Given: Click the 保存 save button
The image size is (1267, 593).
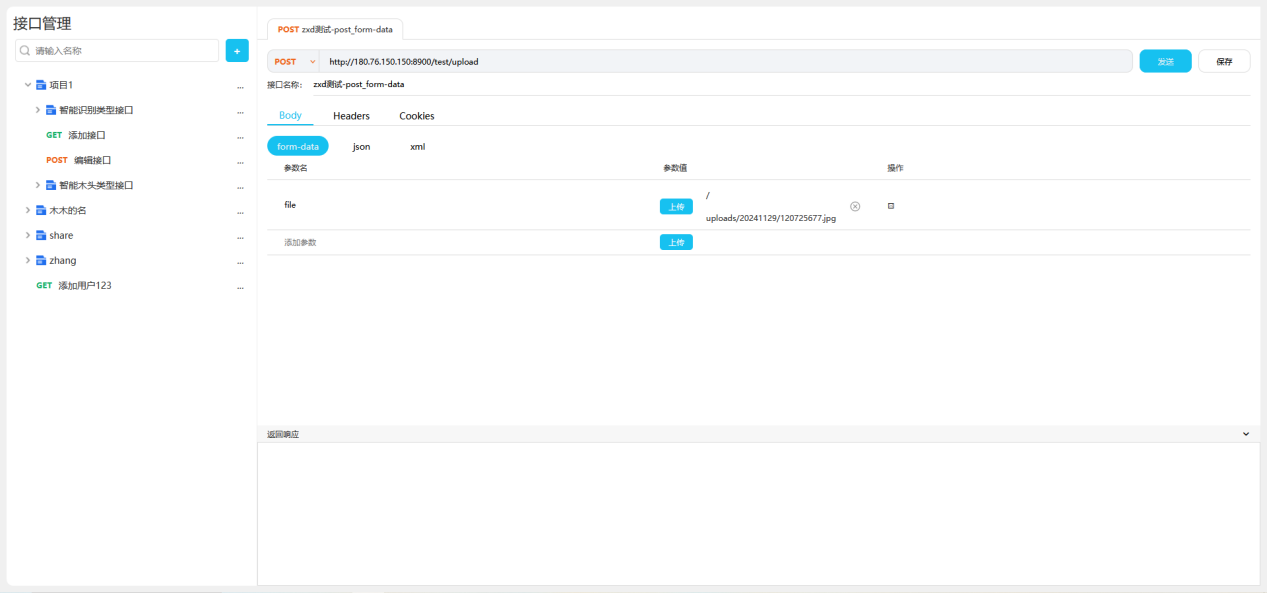Looking at the screenshot, I should [x=1224, y=62].
